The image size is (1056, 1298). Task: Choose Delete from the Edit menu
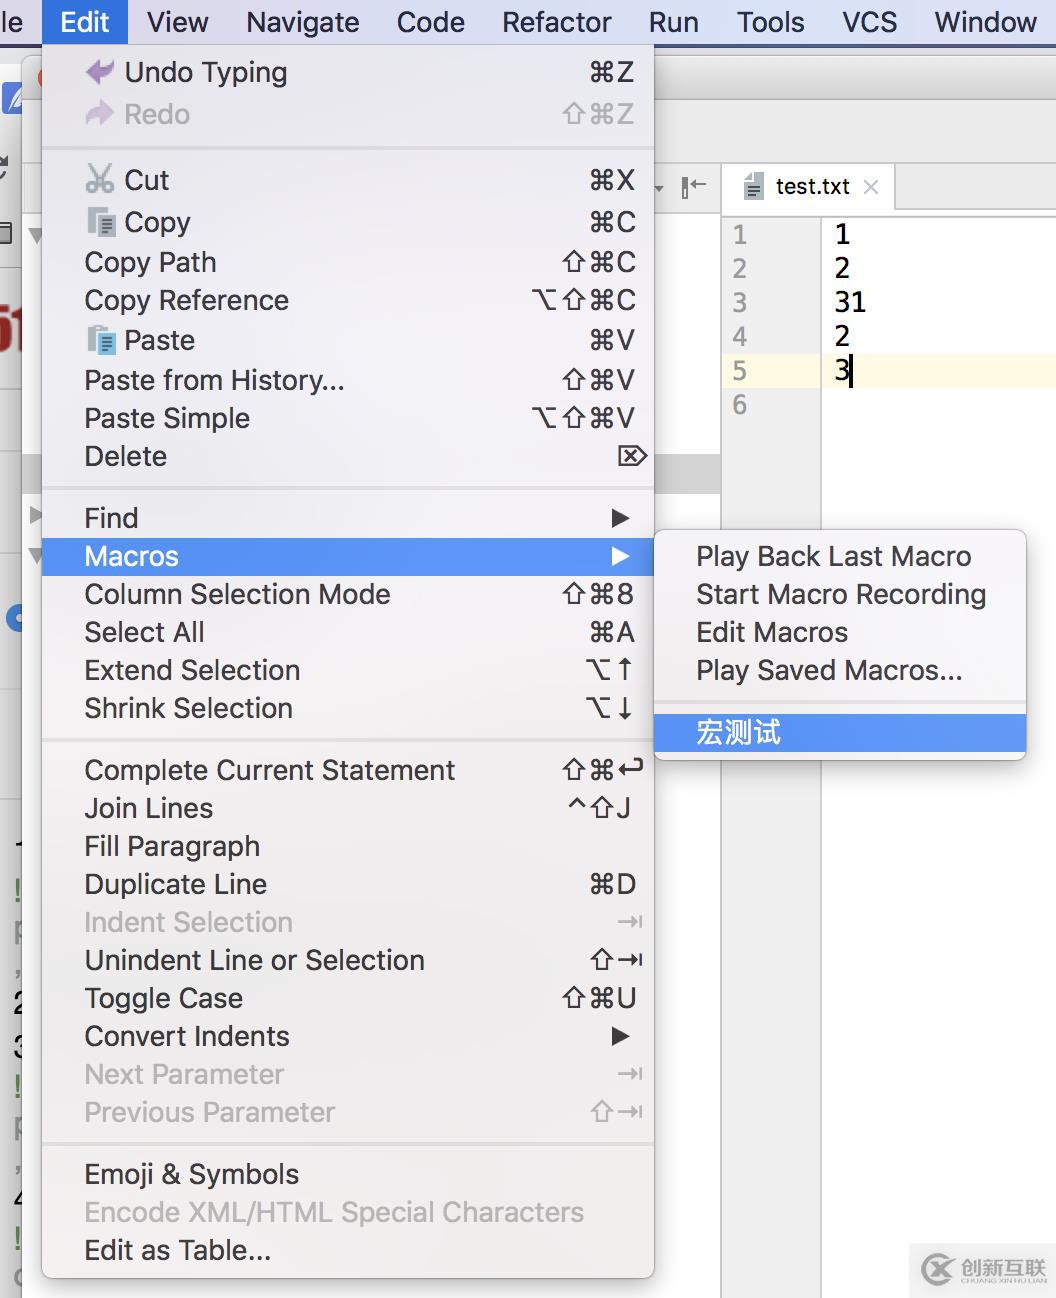(x=348, y=456)
